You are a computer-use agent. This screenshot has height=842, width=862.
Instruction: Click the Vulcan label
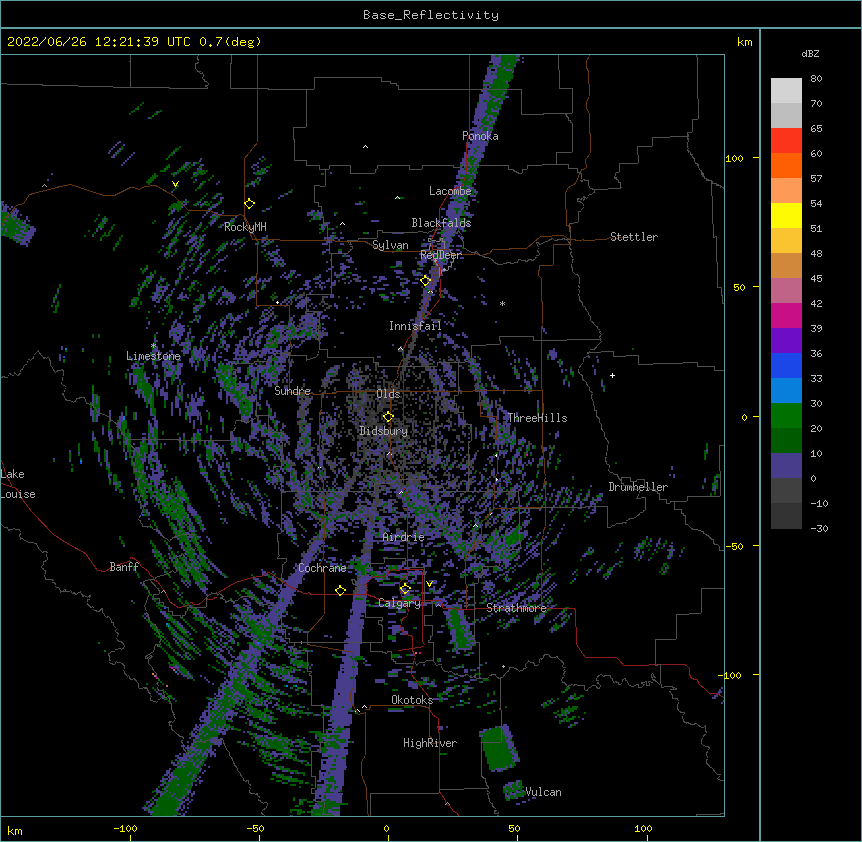[x=543, y=792]
